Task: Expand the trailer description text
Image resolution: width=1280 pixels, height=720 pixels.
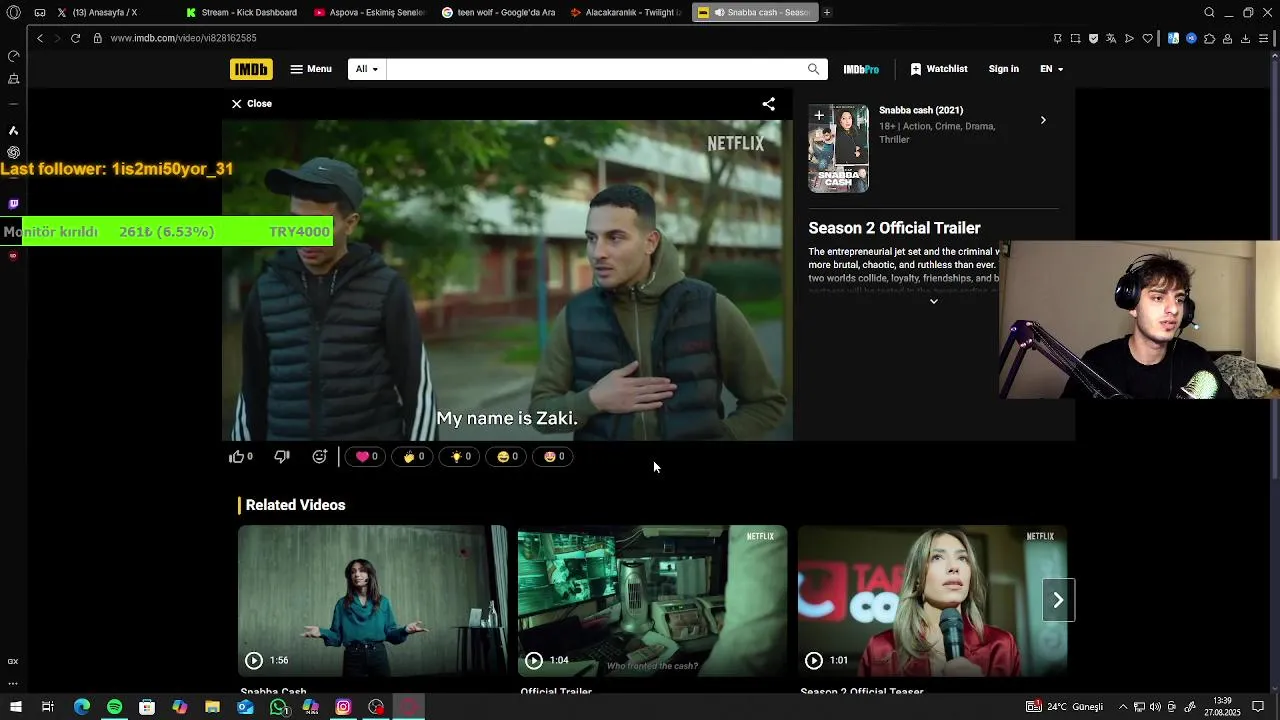Action: 933,301
